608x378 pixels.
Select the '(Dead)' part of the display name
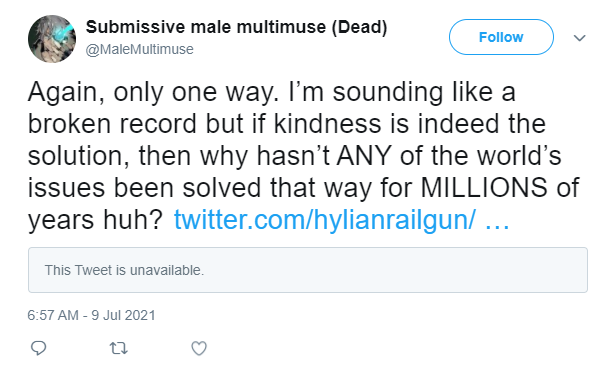tap(359, 27)
